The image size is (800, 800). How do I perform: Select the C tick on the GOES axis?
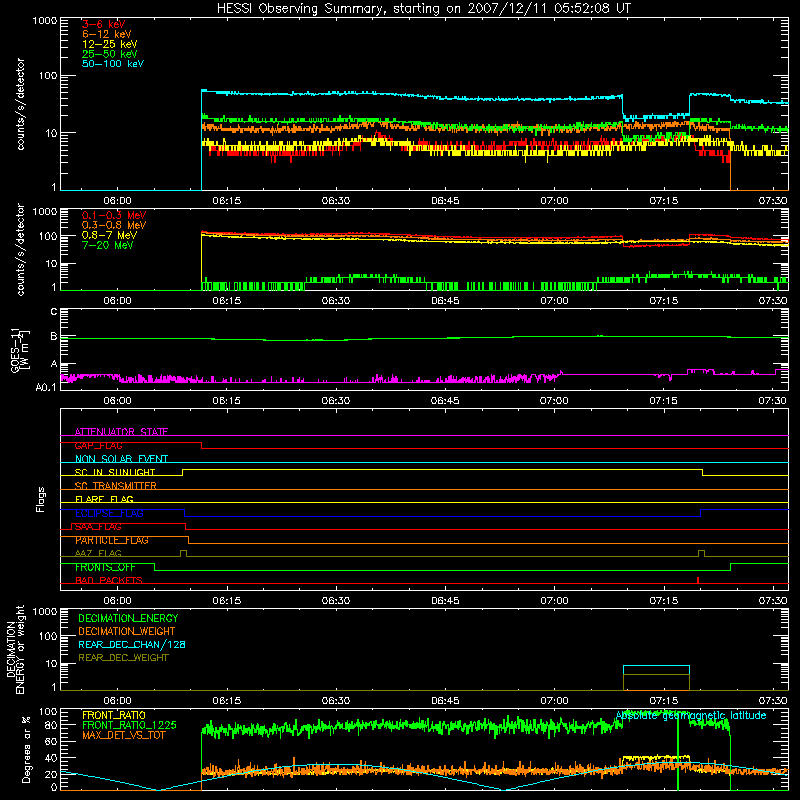coord(54,311)
